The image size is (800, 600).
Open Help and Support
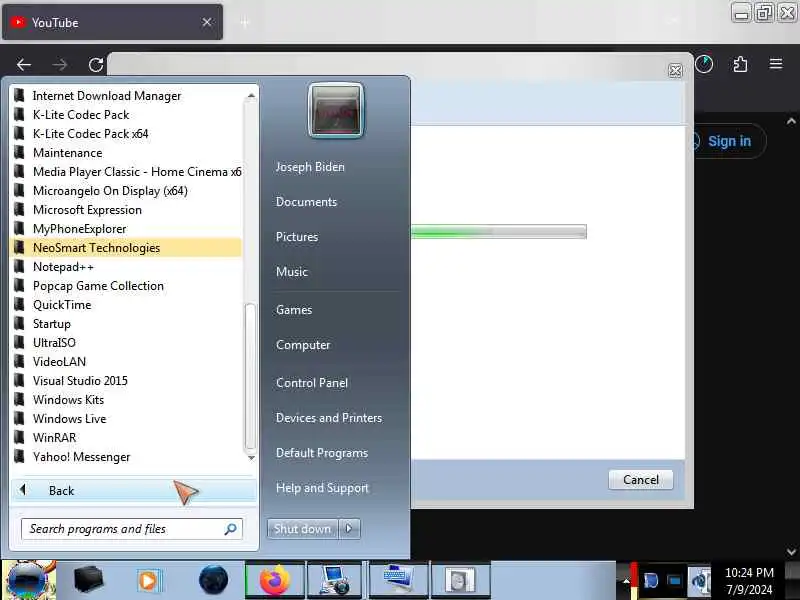(322, 488)
